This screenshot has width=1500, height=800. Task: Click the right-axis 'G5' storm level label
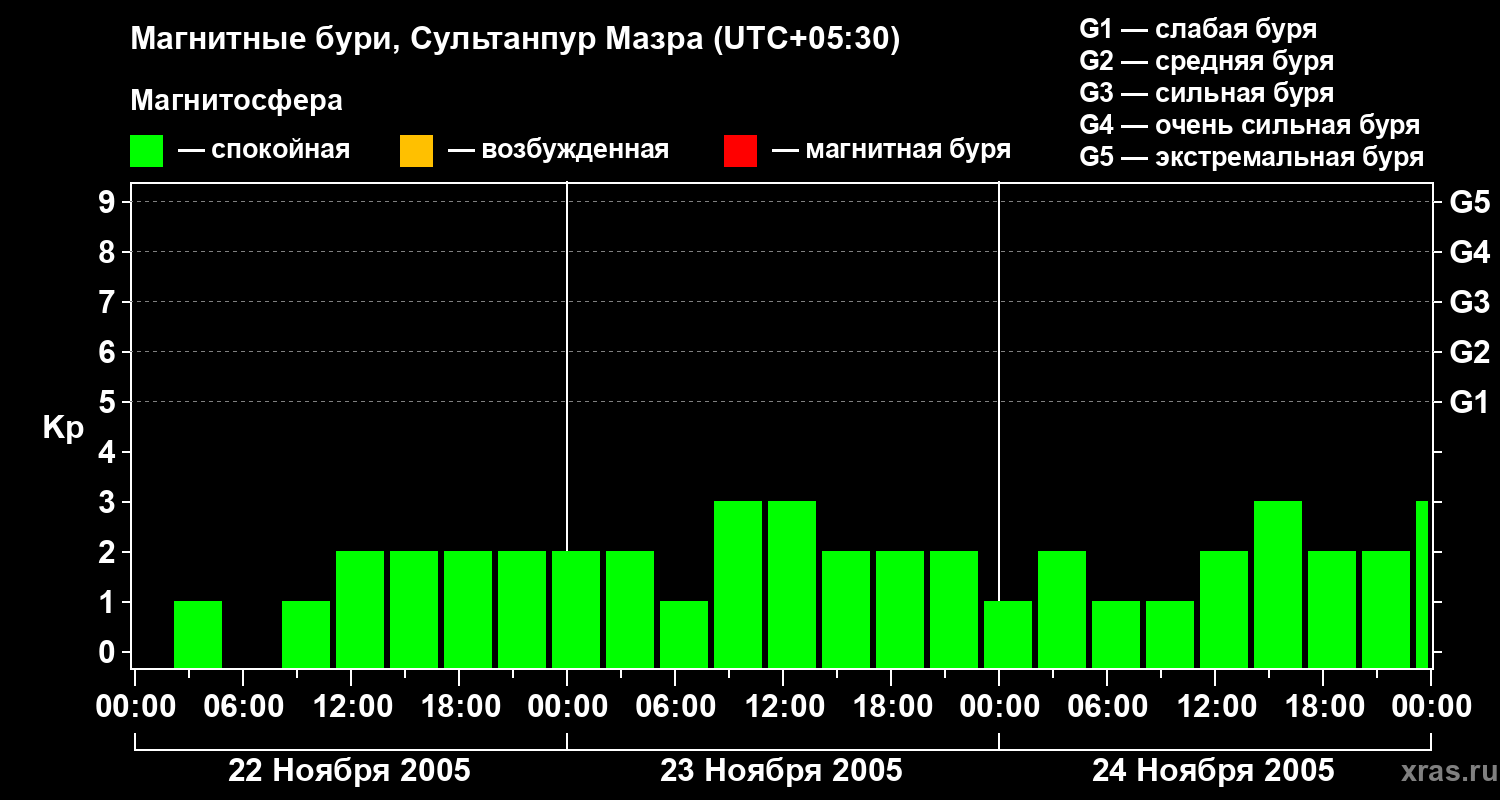point(1470,202)
